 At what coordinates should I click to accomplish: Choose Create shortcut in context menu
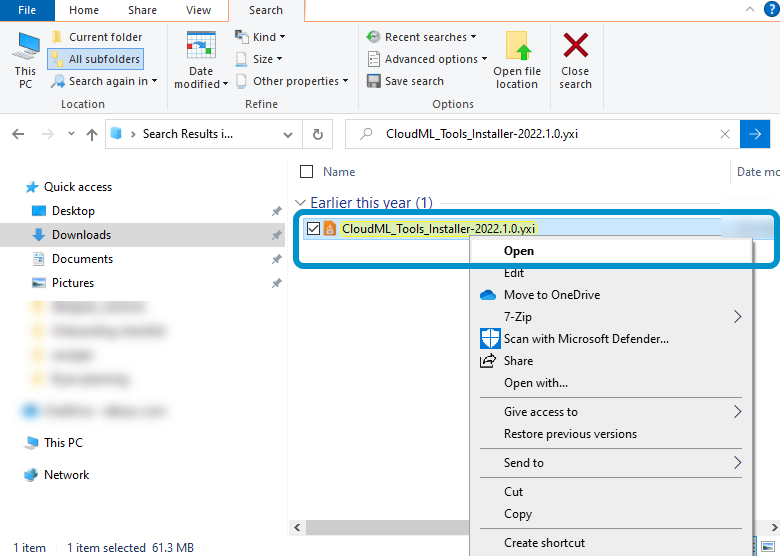(610, 543)
